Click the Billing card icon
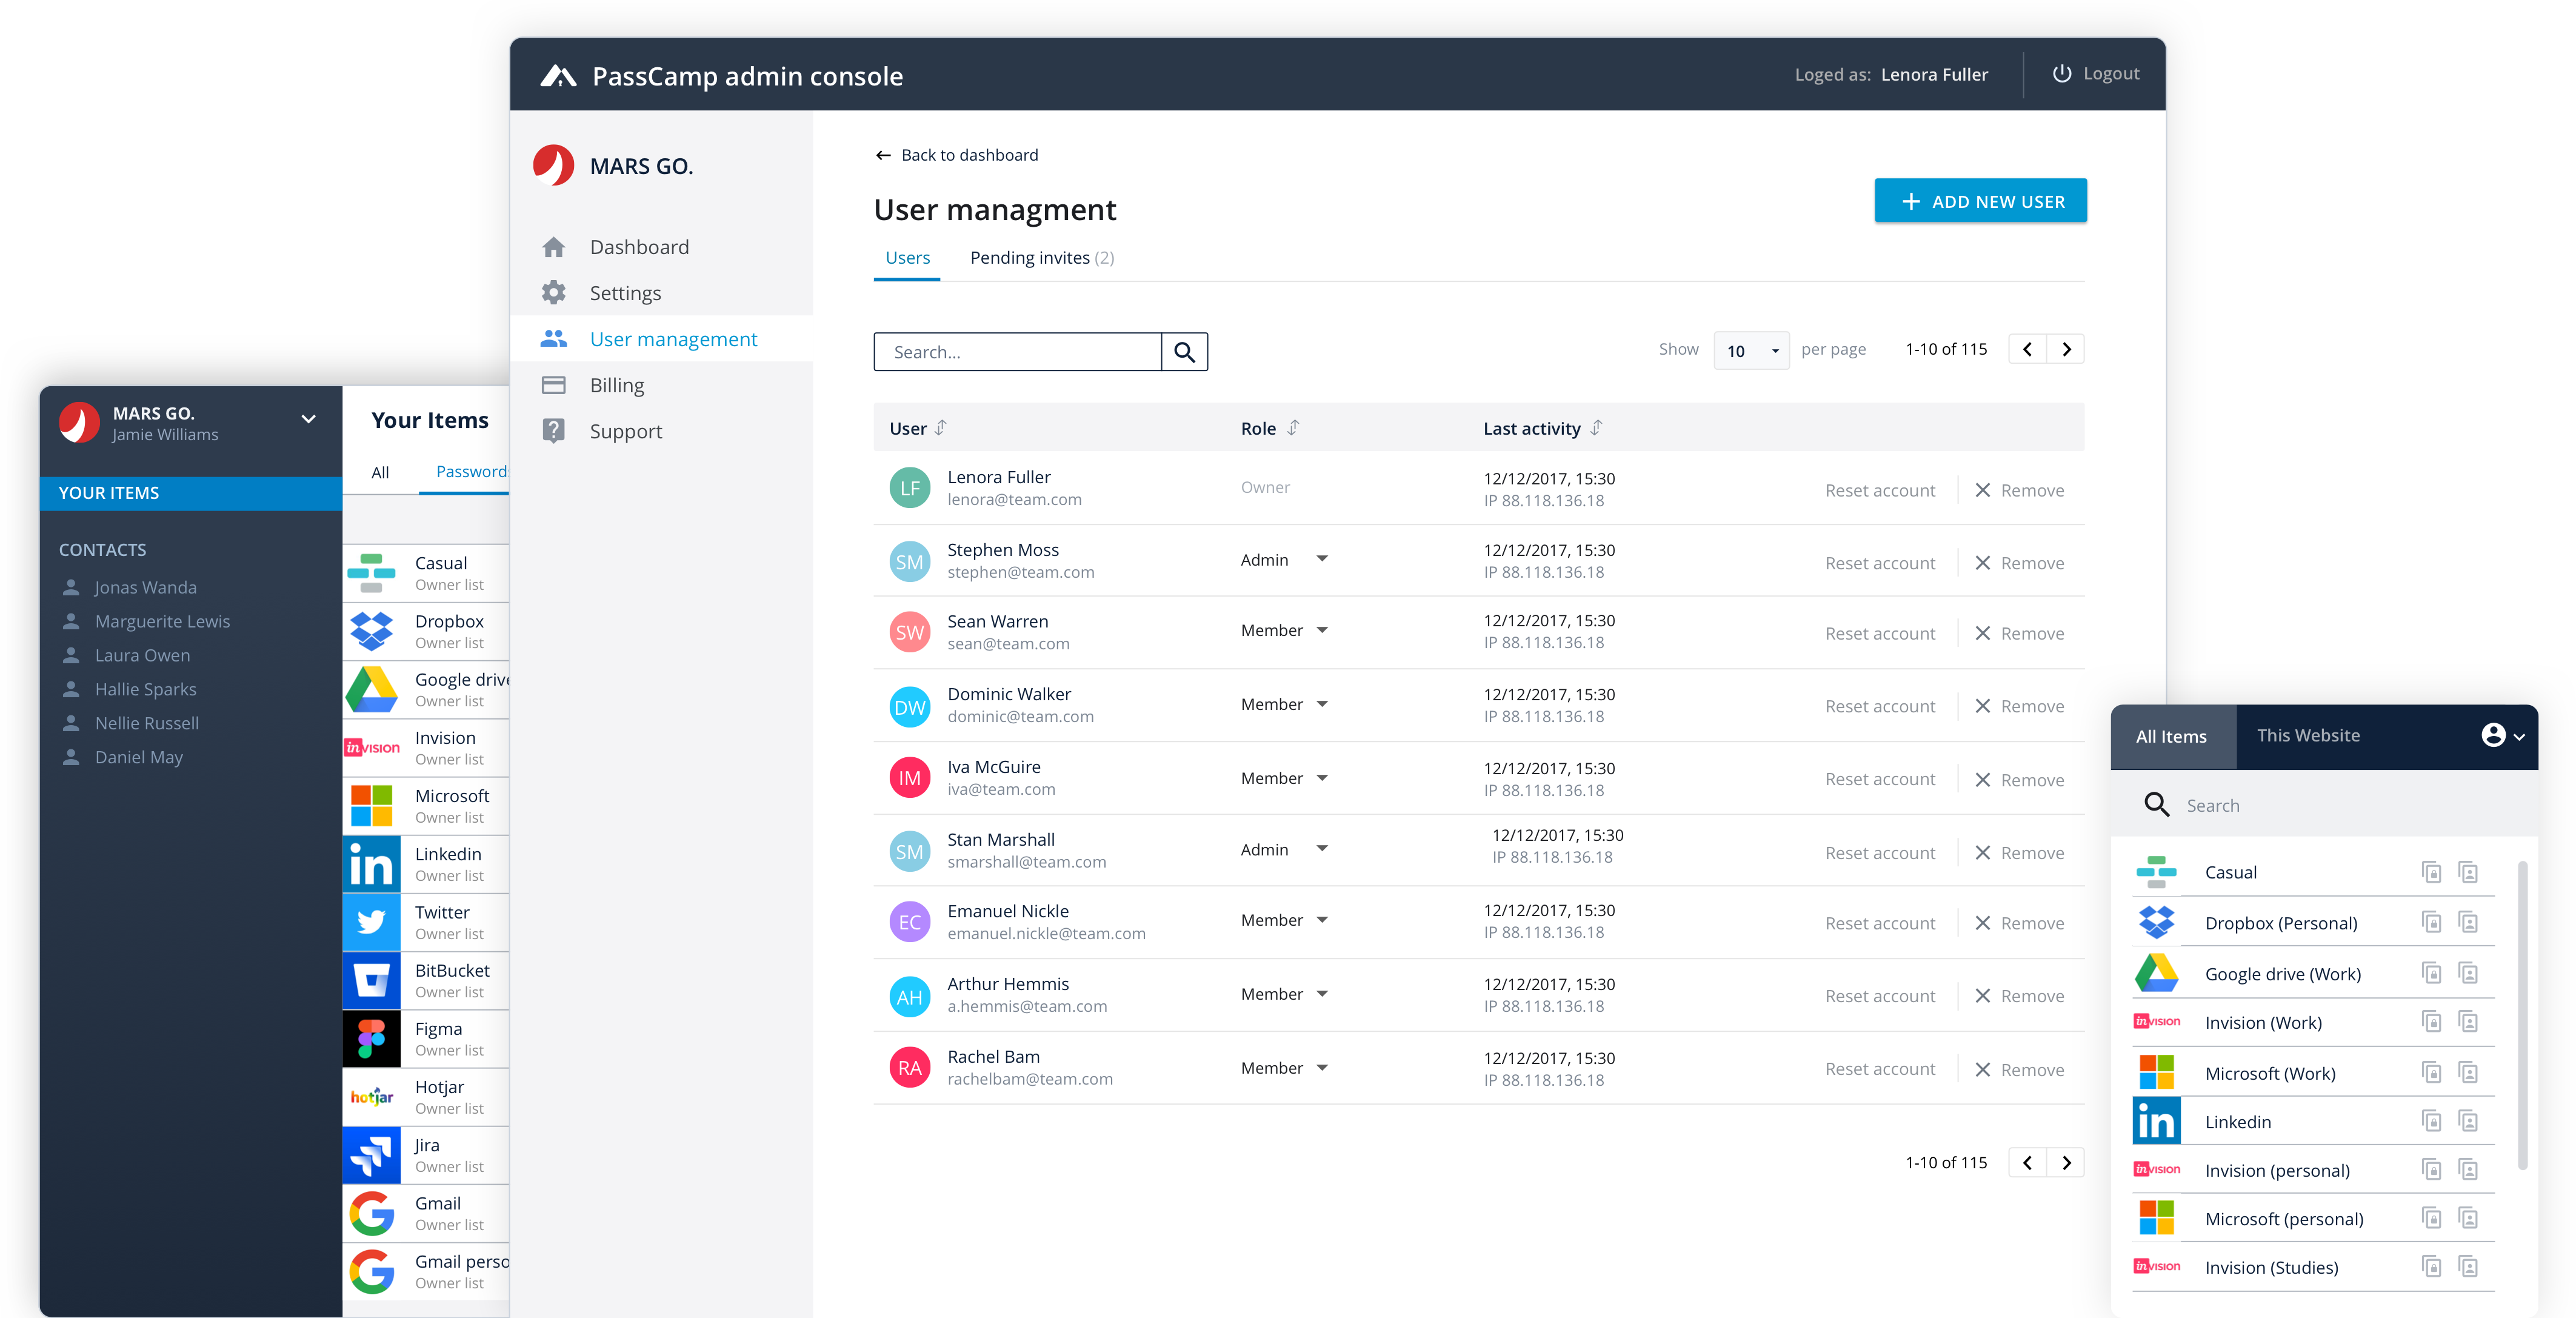Viewport: 2576px width, 1318px height. tap(553, 385)
